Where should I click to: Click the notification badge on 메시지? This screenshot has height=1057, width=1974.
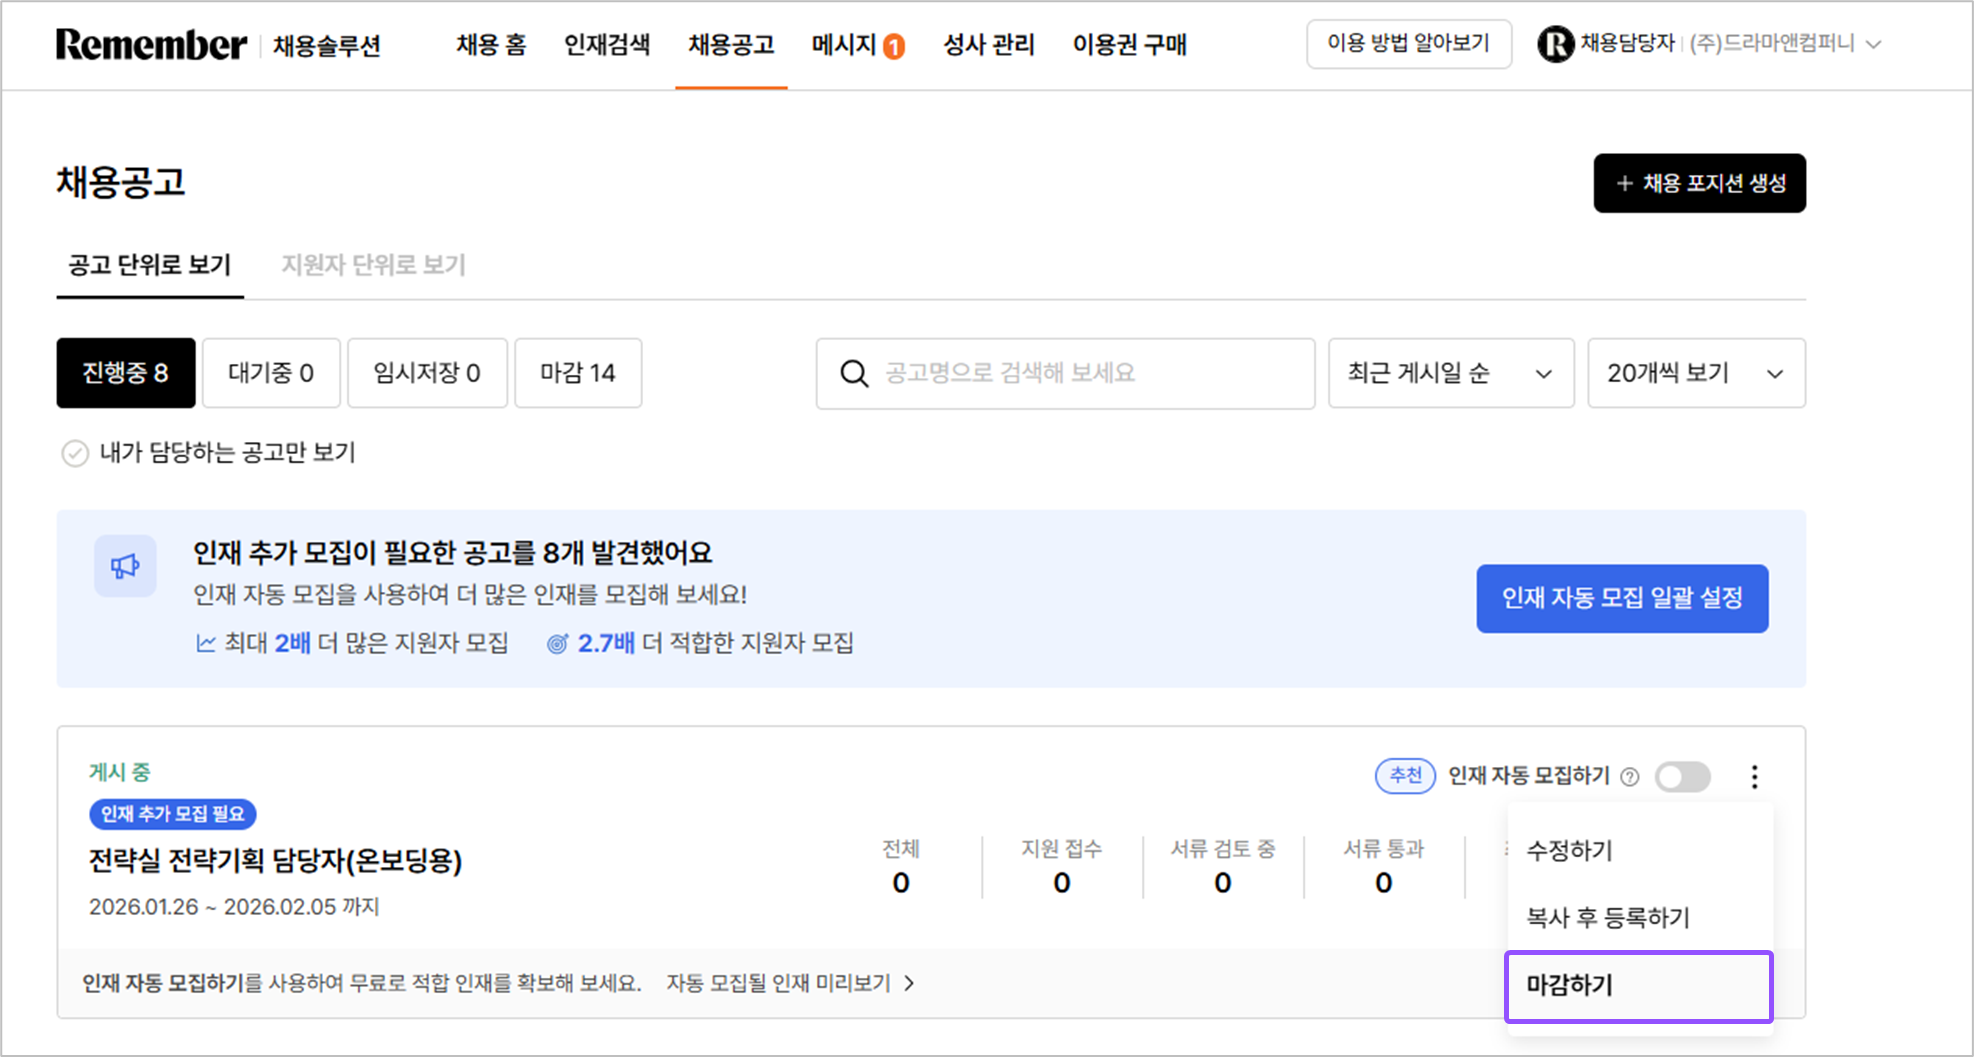(x=894, y=46)
